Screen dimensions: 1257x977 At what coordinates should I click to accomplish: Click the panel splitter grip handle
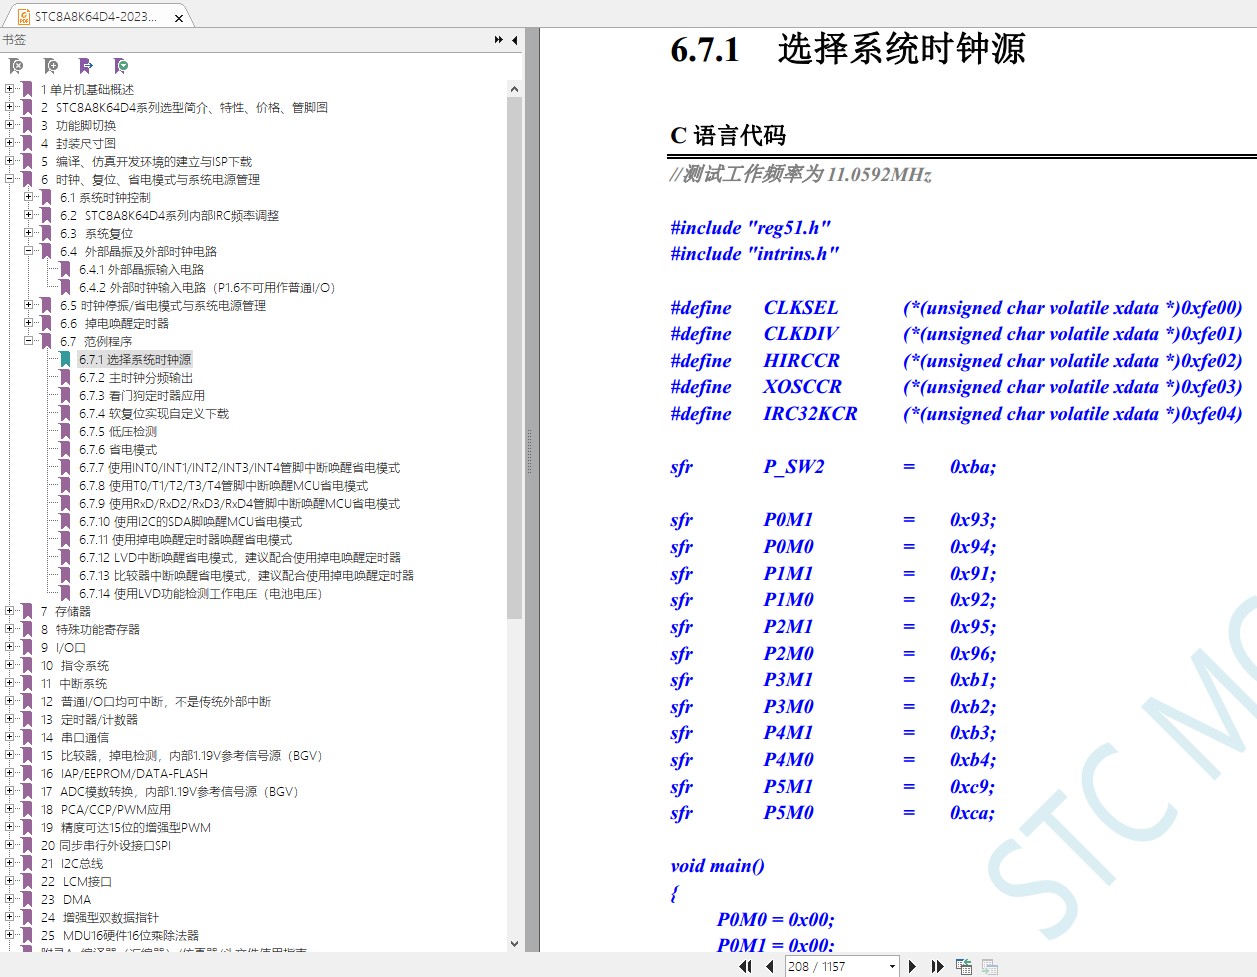pos(530,452)
